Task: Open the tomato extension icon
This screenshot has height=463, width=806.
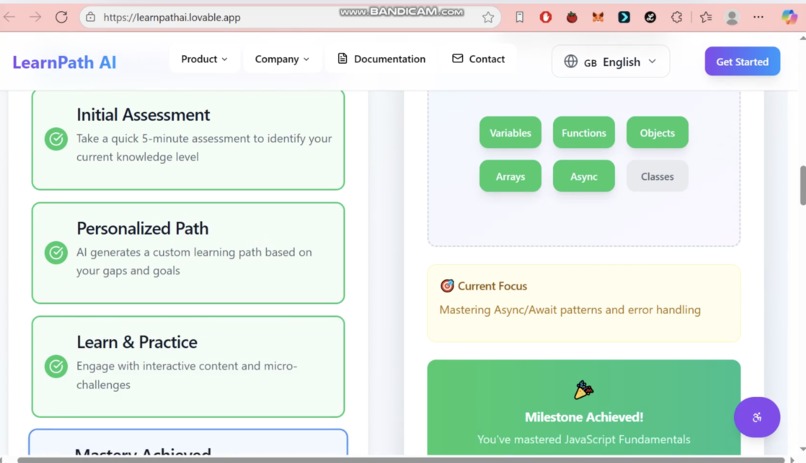Action: pyautogui.click(x=572, y=17)
